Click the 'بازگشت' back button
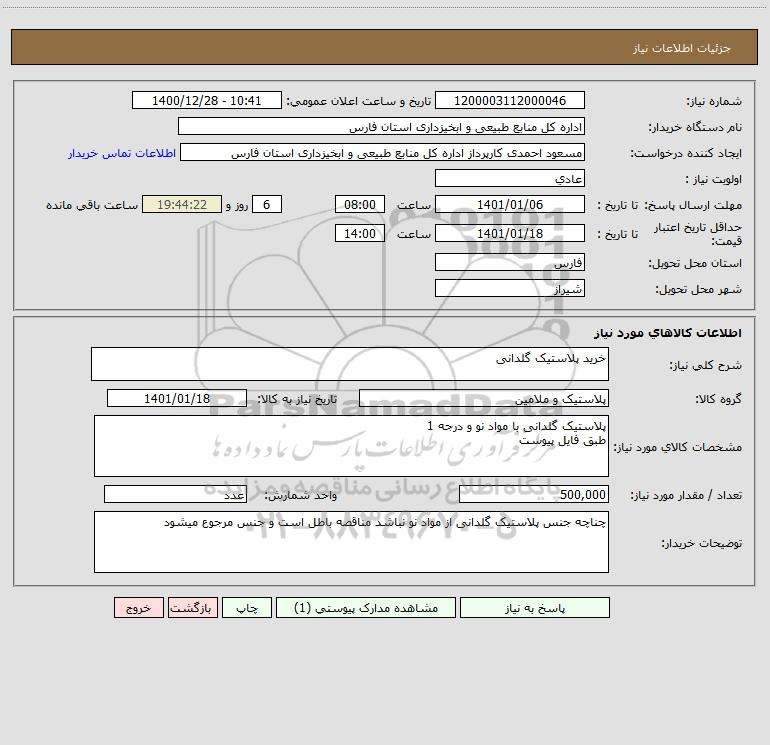The width and height of the screenshot is (770, 745). [x=192, y=608]
